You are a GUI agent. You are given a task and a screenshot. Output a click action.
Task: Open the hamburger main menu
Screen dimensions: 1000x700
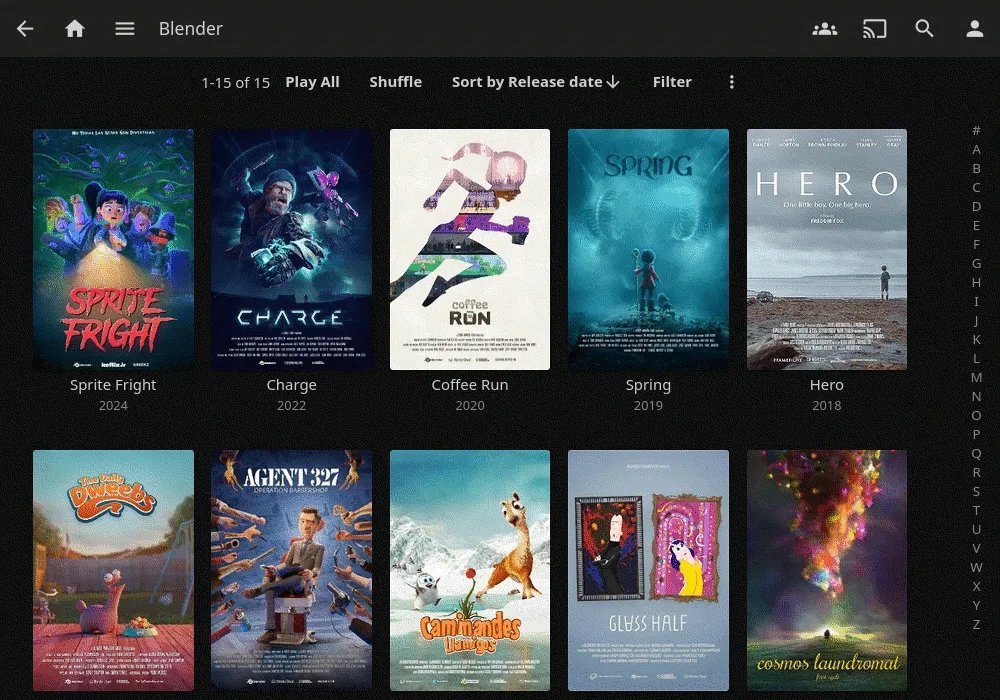click(x=125, y=29)
